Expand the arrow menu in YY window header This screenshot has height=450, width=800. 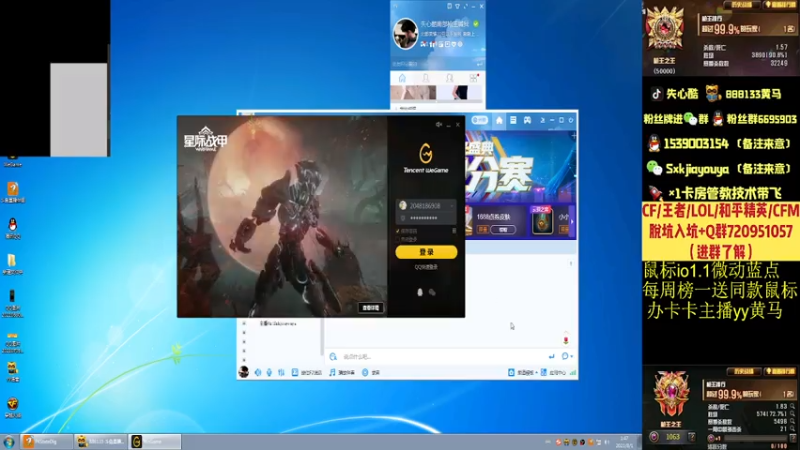[542, 120]
